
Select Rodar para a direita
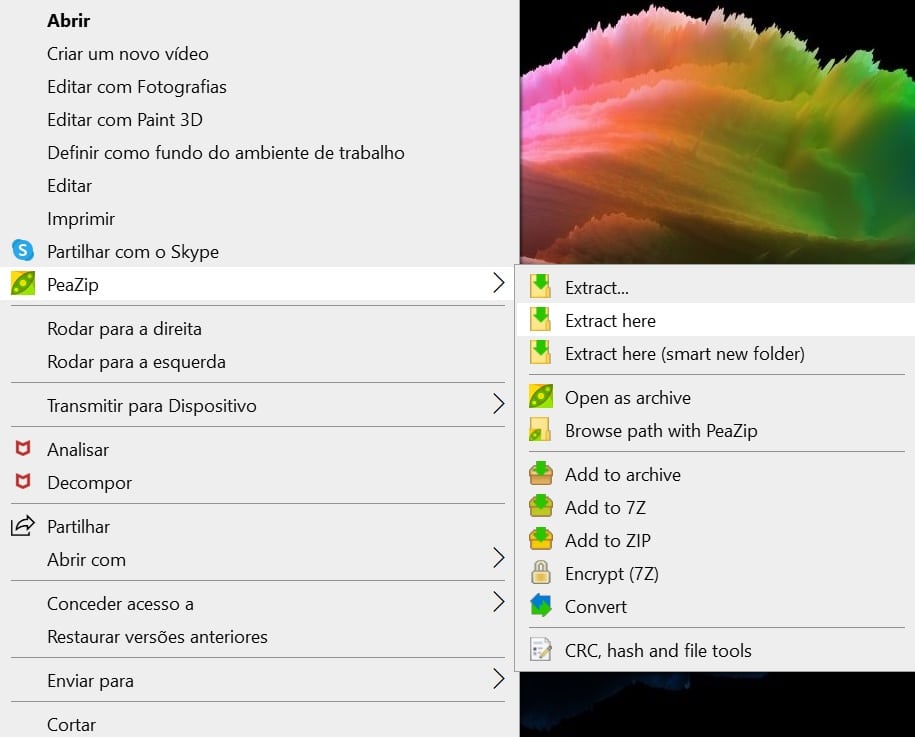tap(124, 329)
